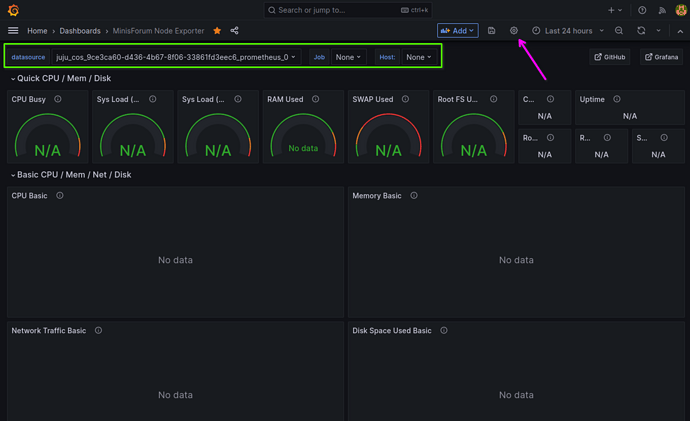Go to Dashboards breadcrumb
690x421 pixels.
pos(80,31)
